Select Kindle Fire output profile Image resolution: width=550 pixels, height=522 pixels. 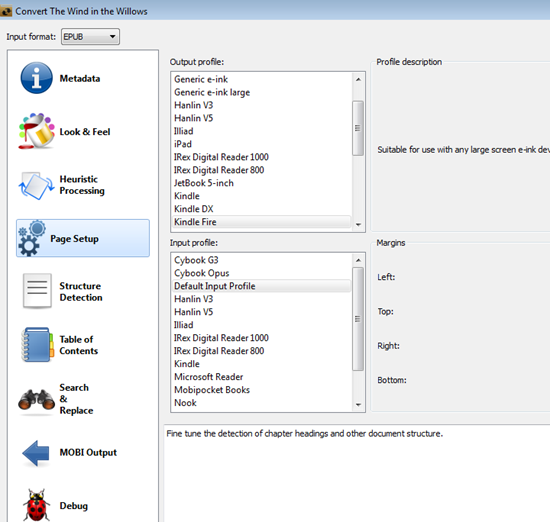click(262, 222)
